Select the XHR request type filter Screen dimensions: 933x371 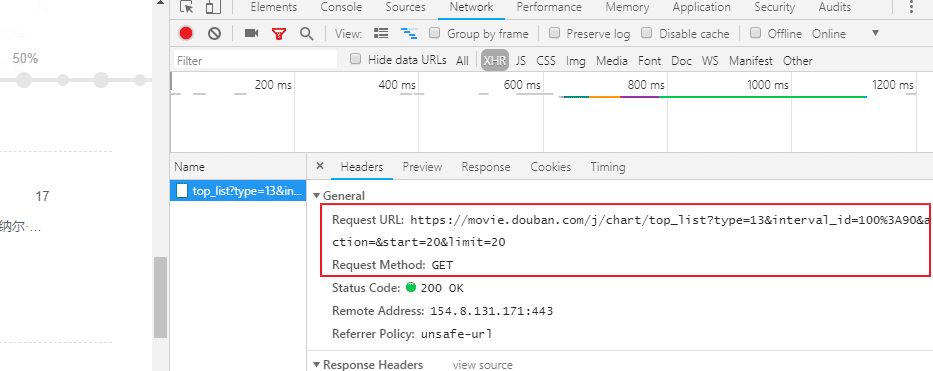coord(495,61)
